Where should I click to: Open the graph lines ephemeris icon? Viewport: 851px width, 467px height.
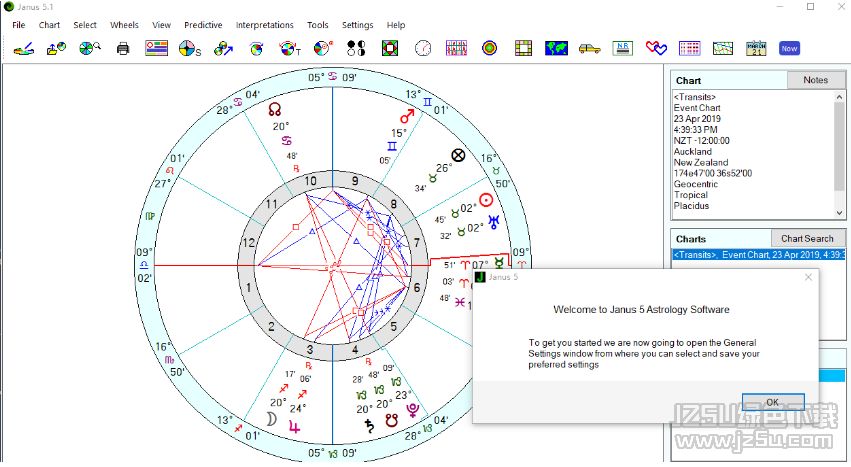point(723,48)
